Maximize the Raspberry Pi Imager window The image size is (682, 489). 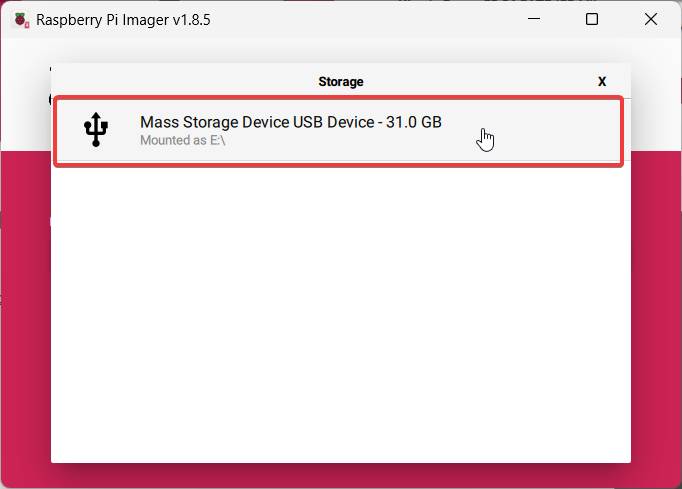tap(592, 19)
